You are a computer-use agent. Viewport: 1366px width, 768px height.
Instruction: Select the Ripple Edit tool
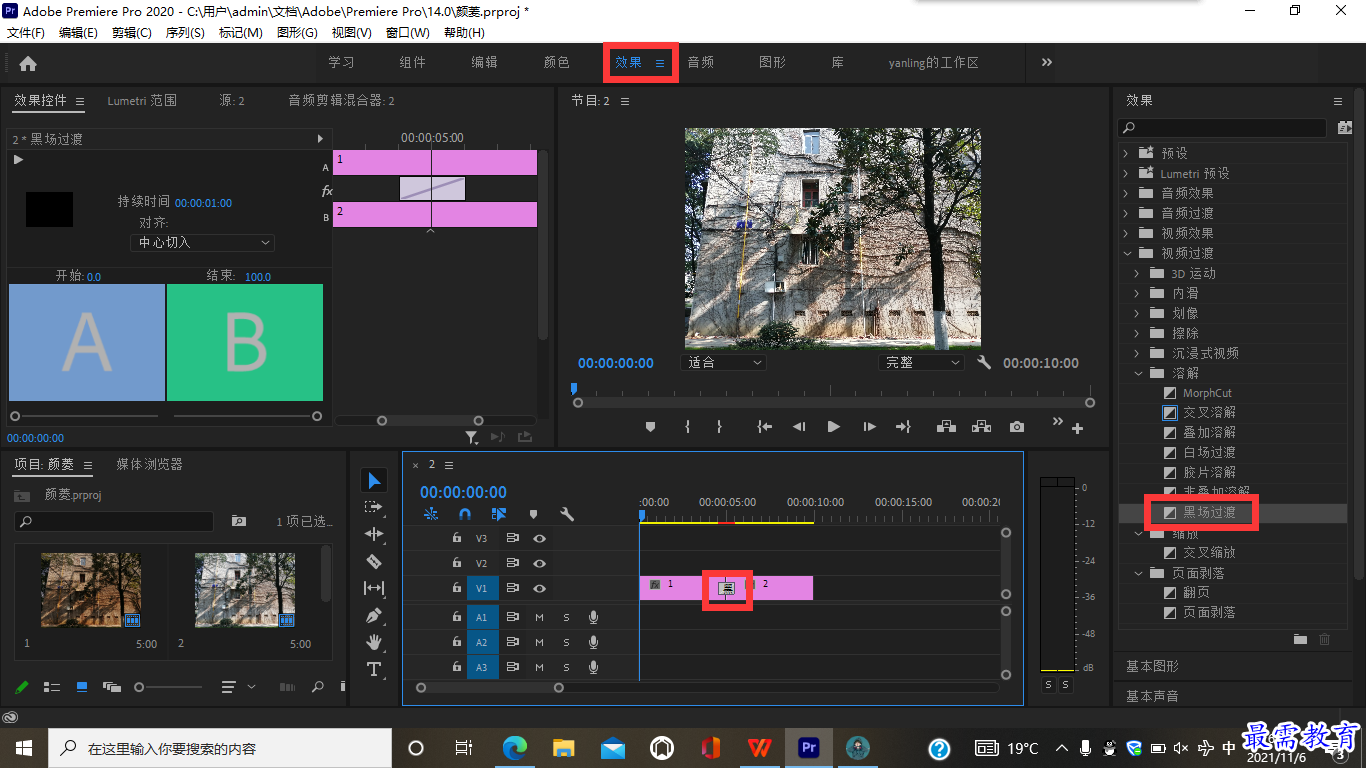(374, 534)
